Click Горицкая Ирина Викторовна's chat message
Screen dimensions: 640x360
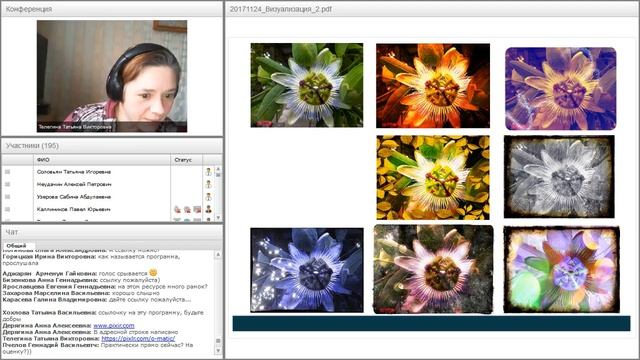91,260
